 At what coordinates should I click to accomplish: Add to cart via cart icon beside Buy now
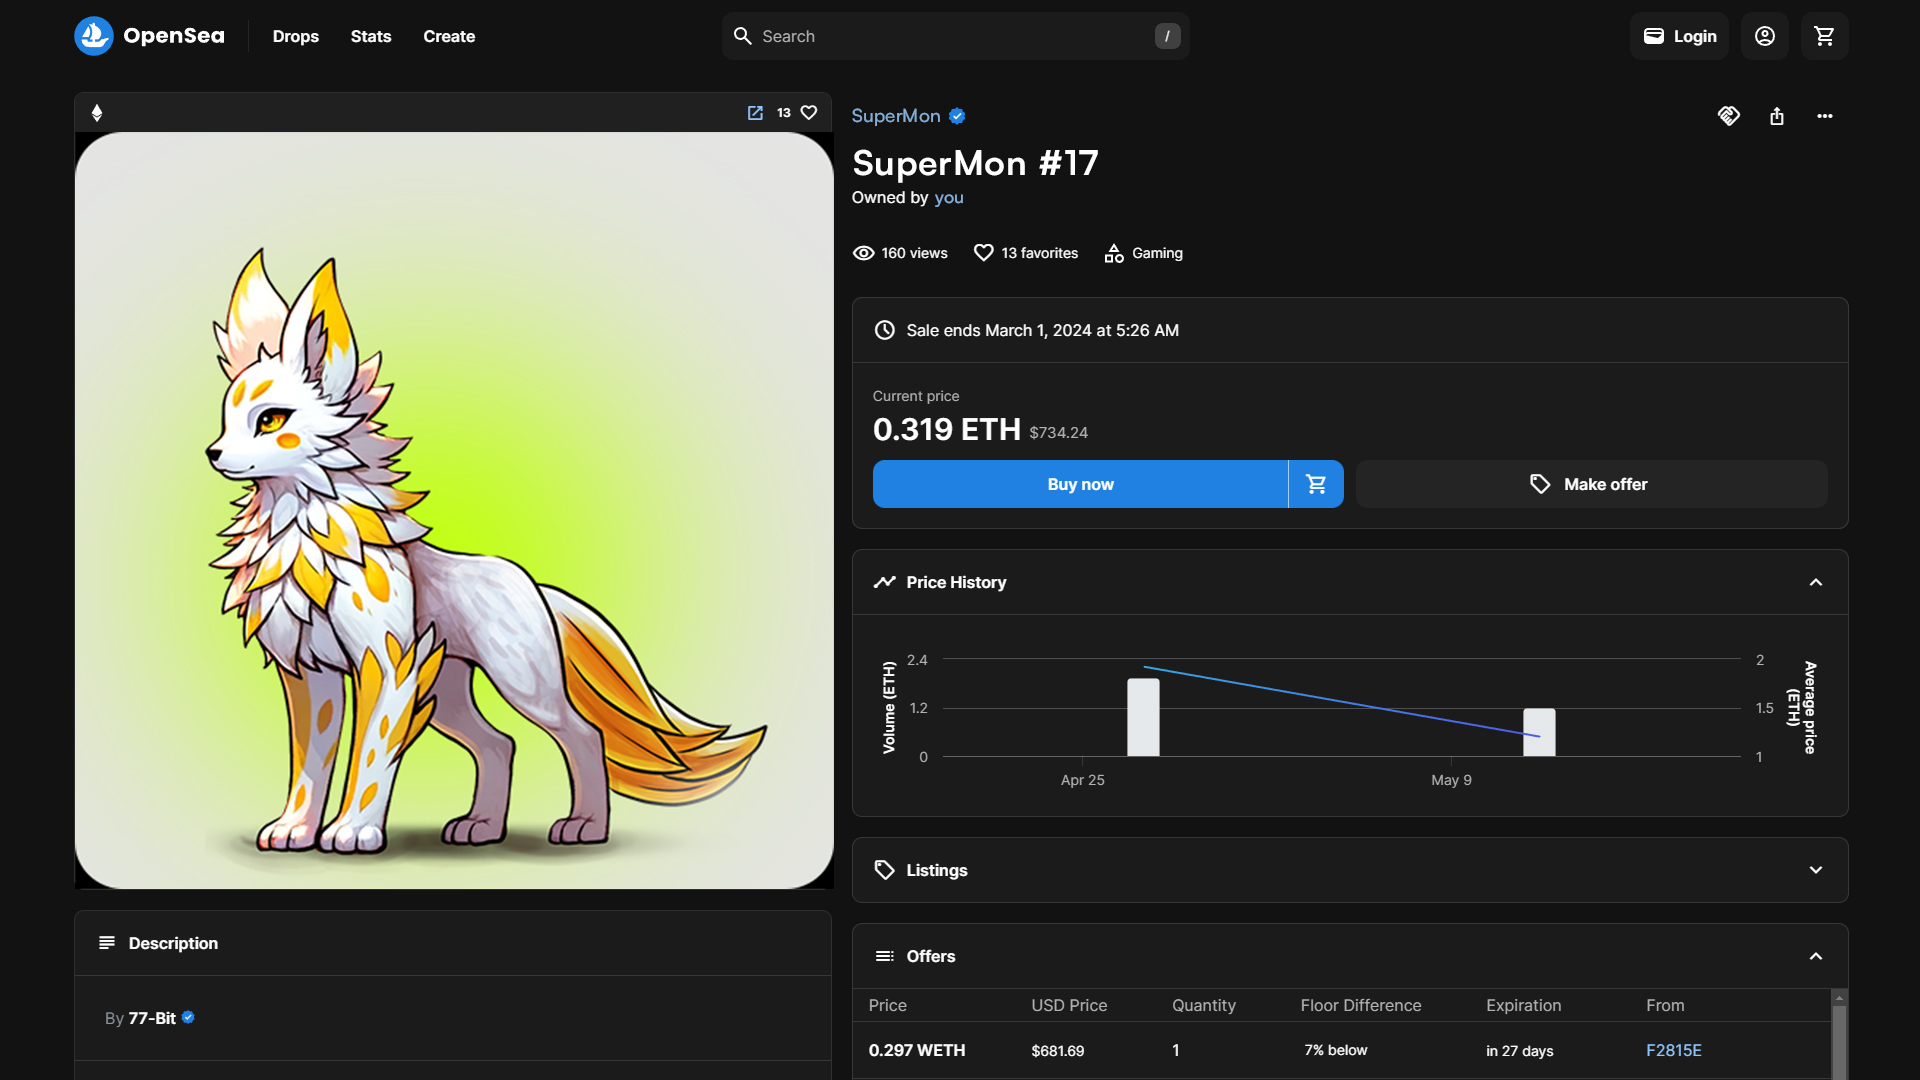tap(1316, 484)
